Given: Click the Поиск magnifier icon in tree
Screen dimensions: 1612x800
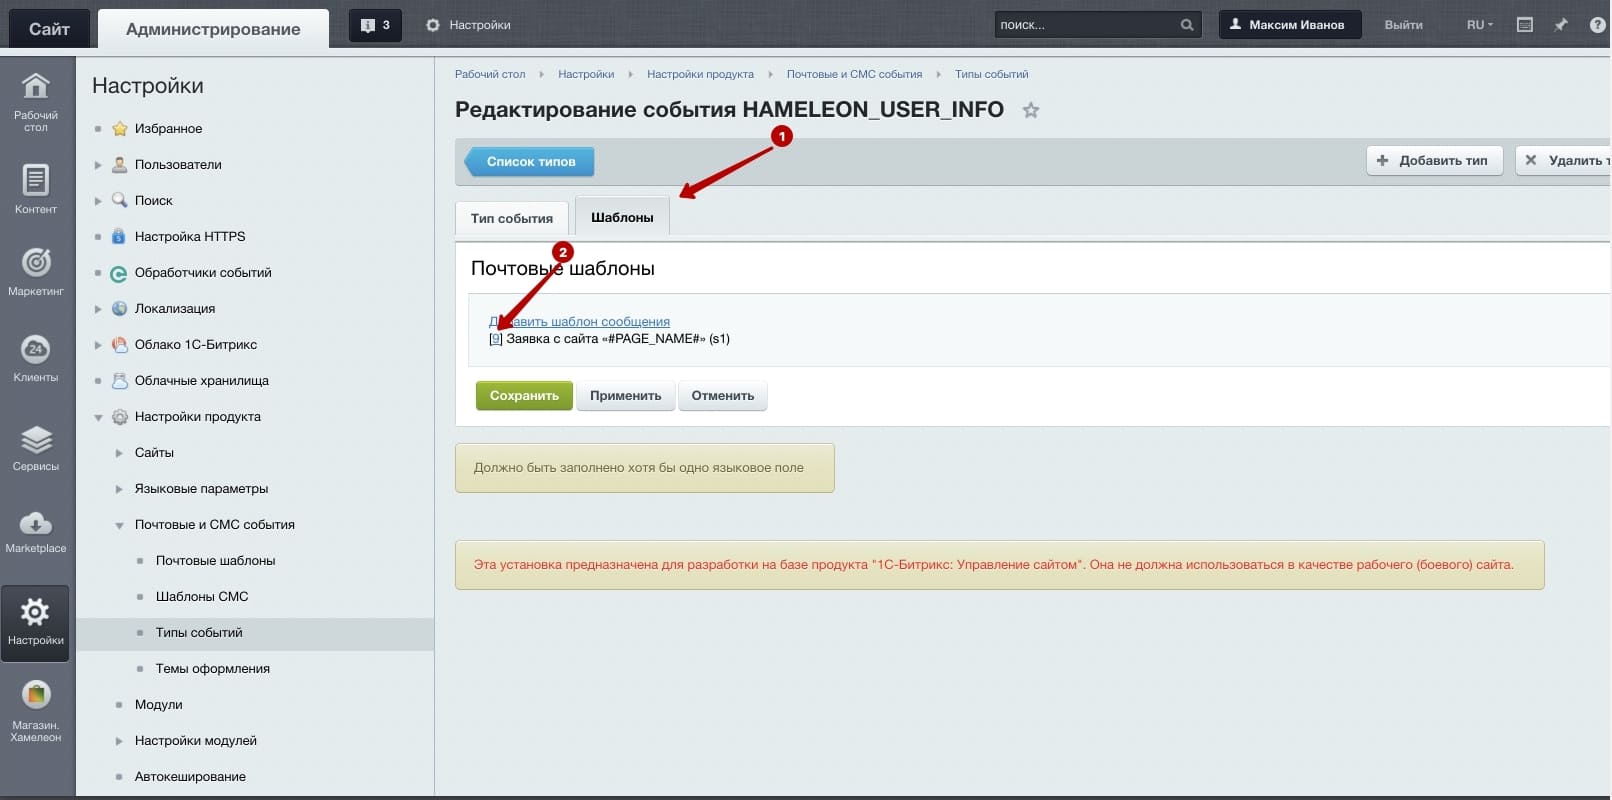Looking at the screenshot, I should pos(120,200).
